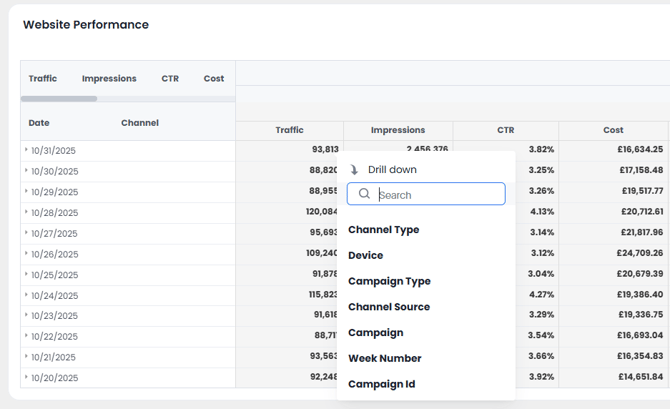Select Channel Type drill down option
This screenshot has height=409, width=670.
(x=383, y=230)
